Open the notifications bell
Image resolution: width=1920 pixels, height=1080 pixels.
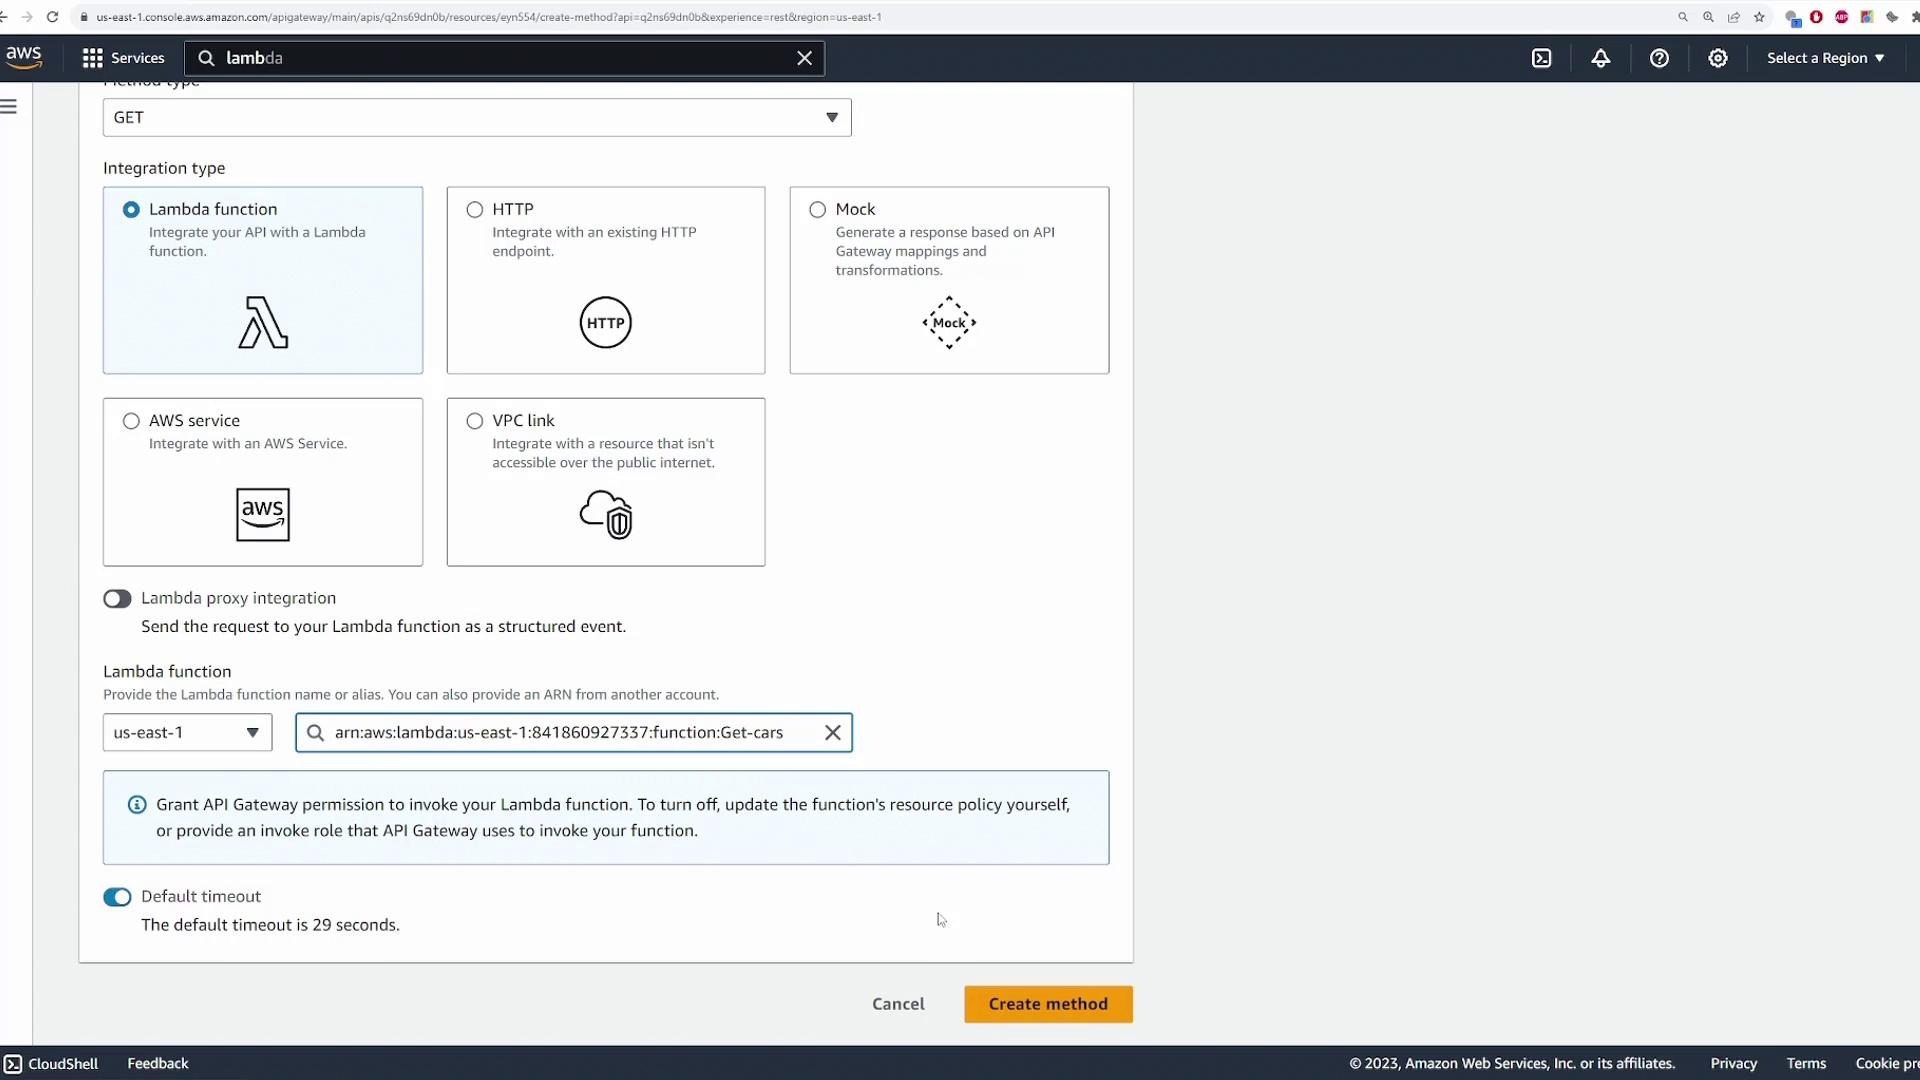pyautogui.click(x=1600, y=58)
